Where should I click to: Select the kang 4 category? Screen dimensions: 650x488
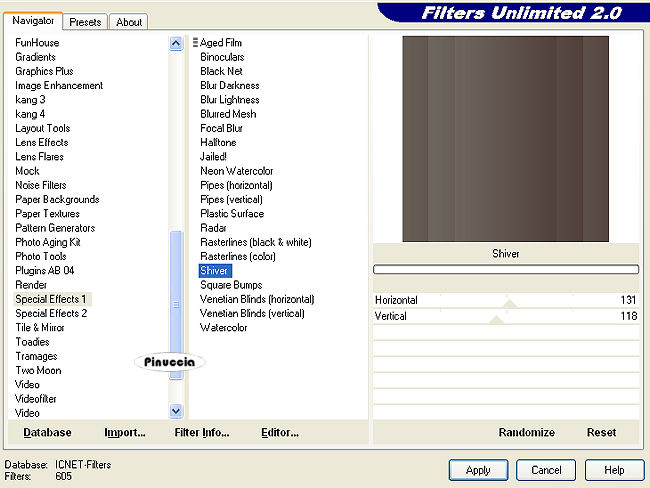pyautogui.click(x=30, y=114)
